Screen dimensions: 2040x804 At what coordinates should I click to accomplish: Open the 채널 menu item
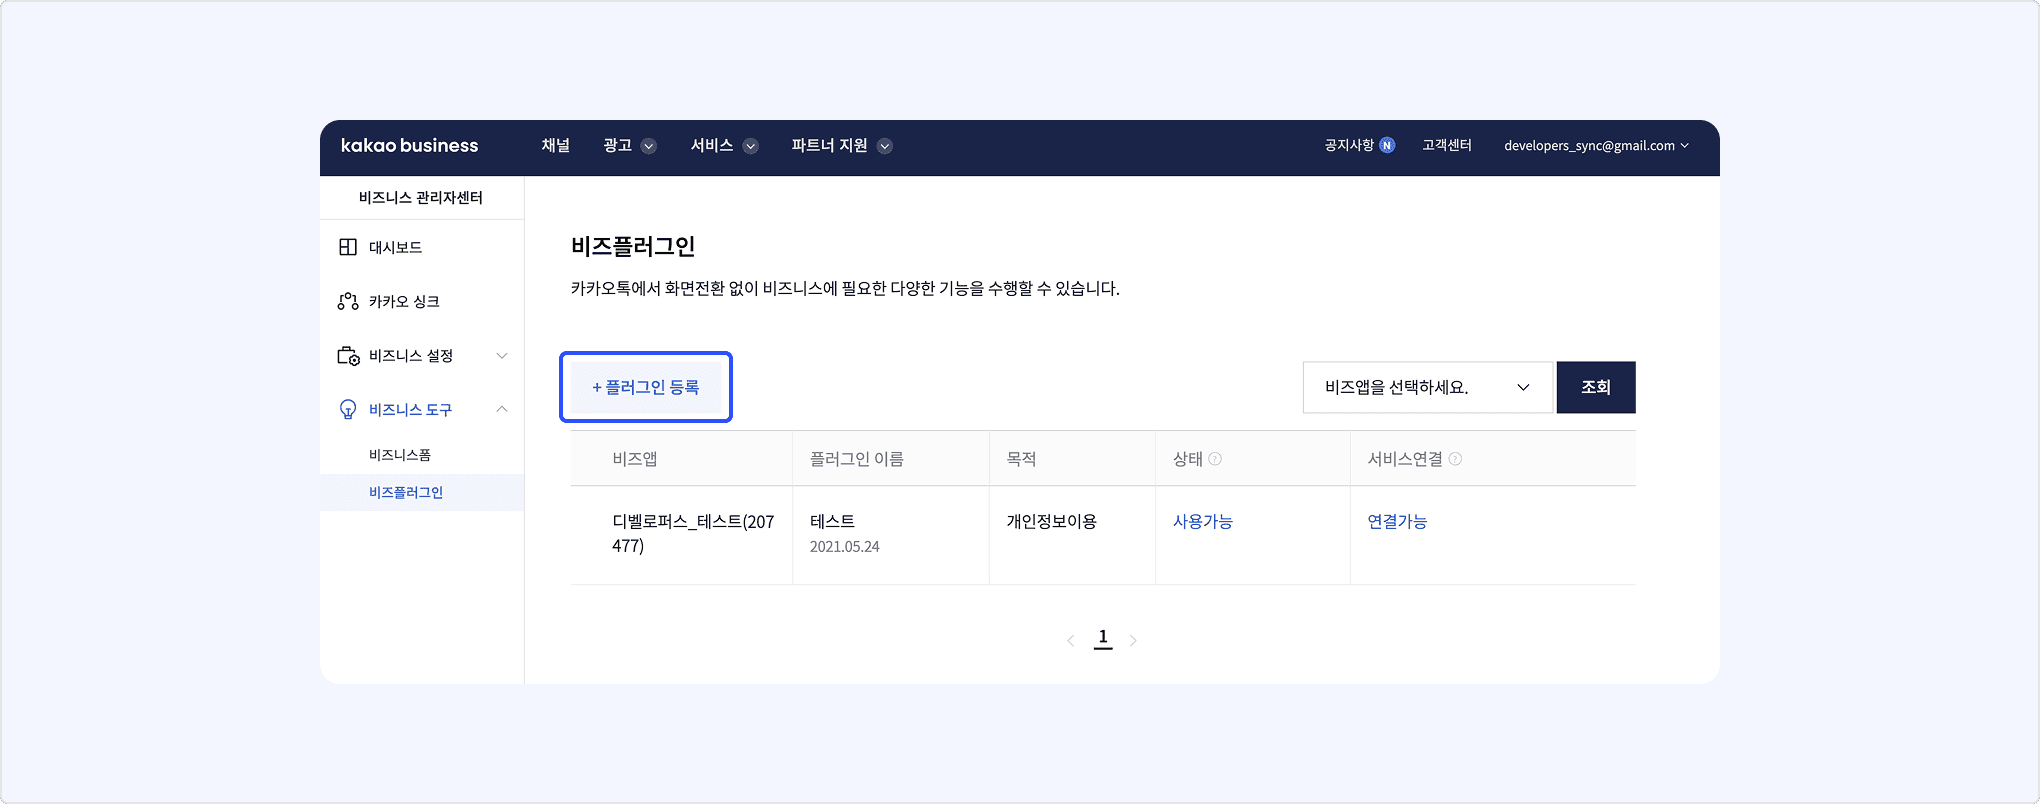(x=555, y=146)
